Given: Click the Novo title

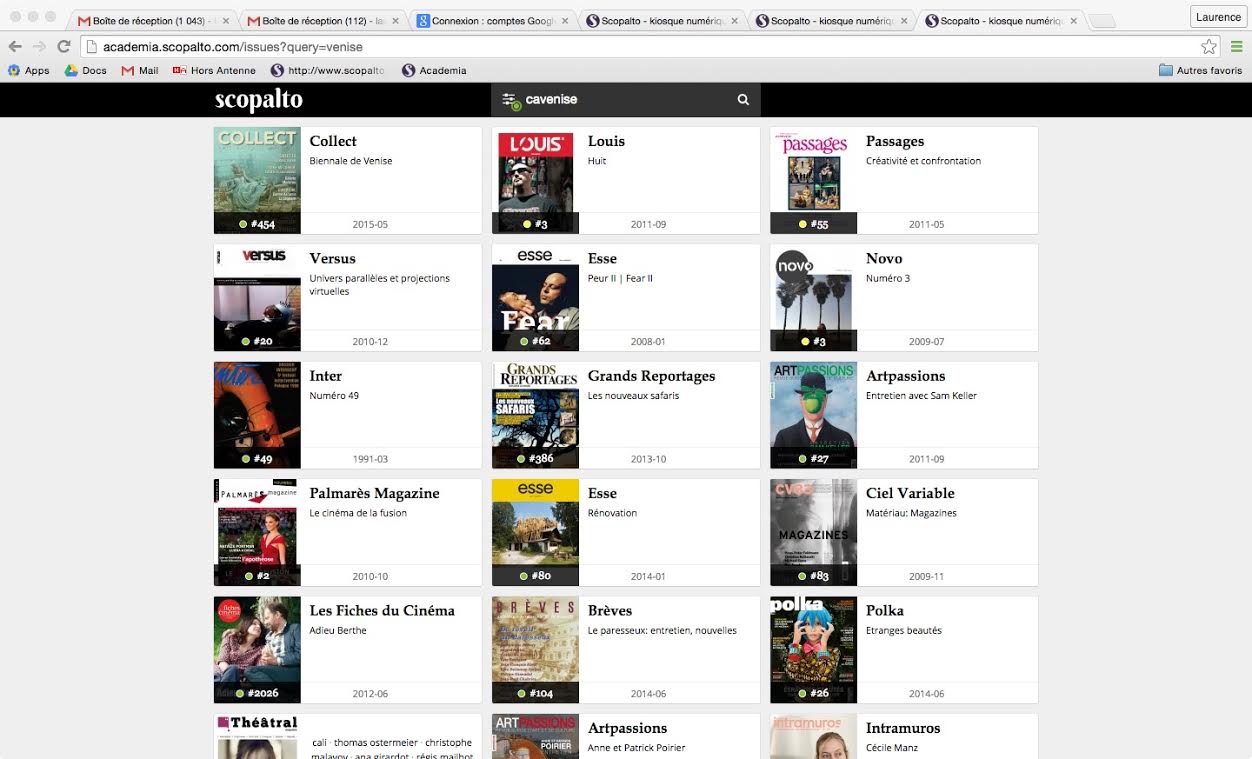Looking at the screenshot, I should [x=884, y=259].
